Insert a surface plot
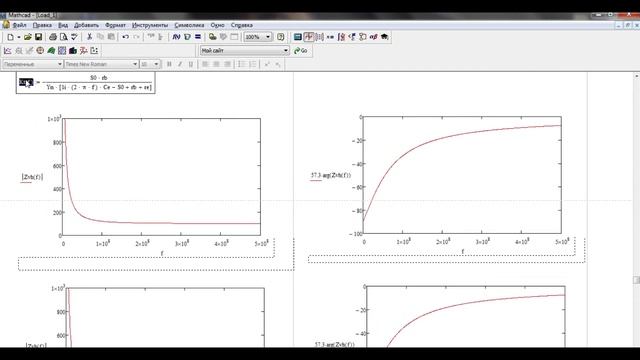The height and width of the screenshot is (360, 640). 51,51
